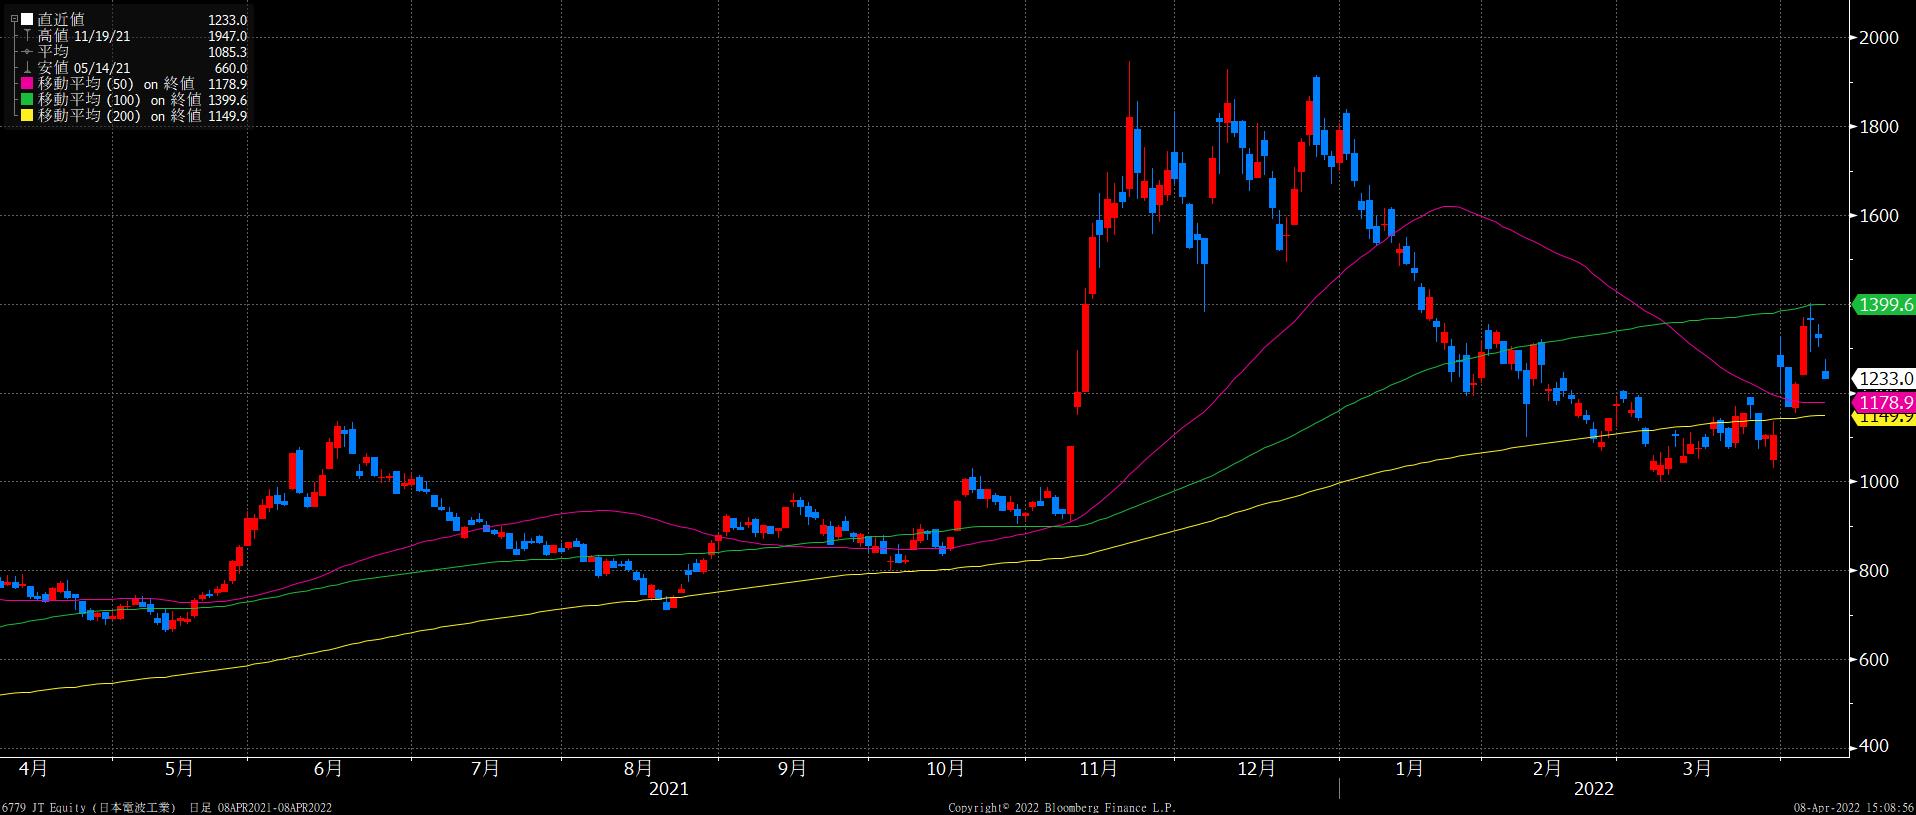Viewport: 1916px width, 815px height.
Task: Click the green 1399.6 price axis tag
Action: pos(1884,305)
